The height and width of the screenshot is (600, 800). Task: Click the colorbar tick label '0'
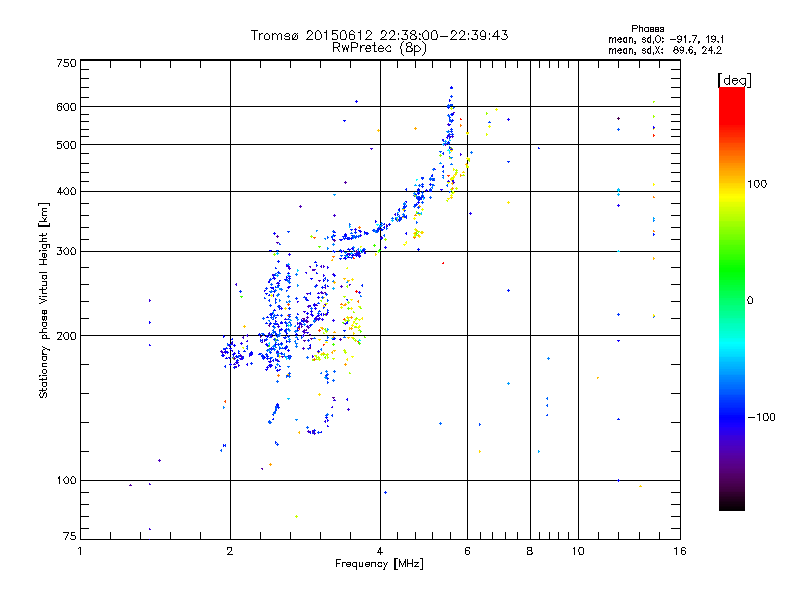pos(750,301)
